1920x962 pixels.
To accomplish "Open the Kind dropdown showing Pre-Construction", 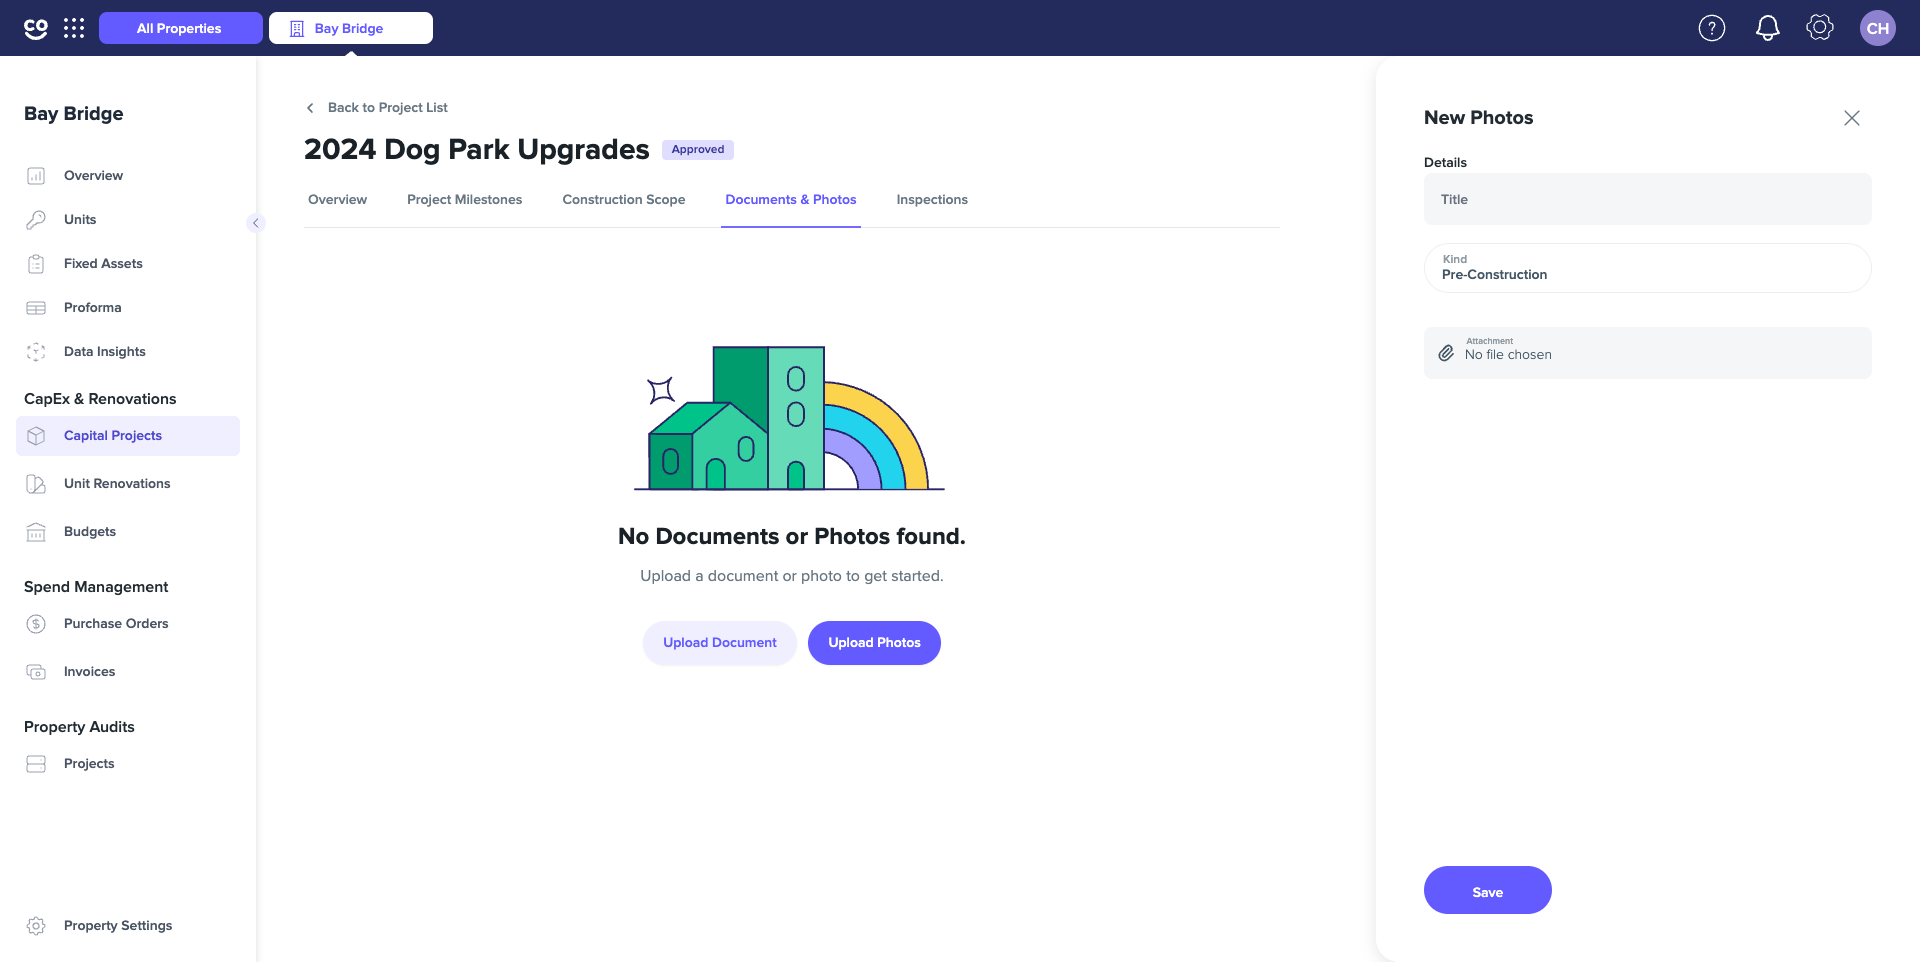I will [1647, 267].
